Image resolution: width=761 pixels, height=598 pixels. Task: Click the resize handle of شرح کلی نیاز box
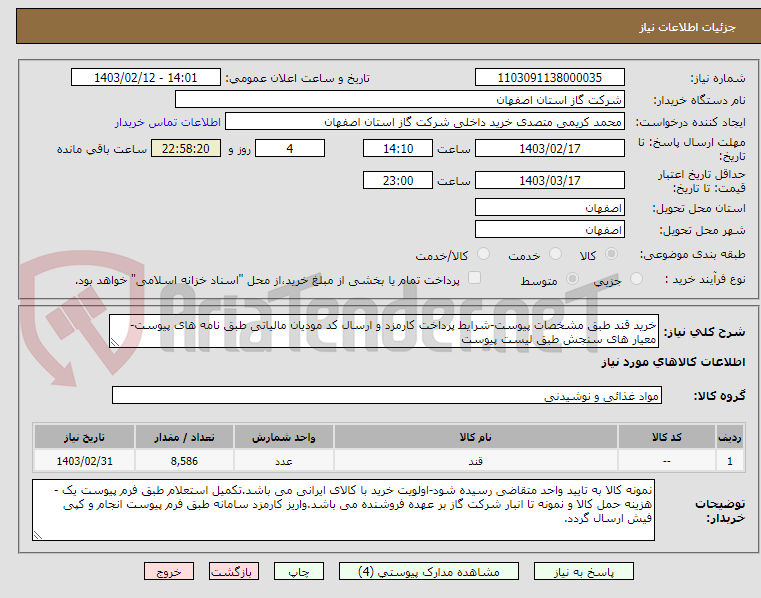point(115,343)
